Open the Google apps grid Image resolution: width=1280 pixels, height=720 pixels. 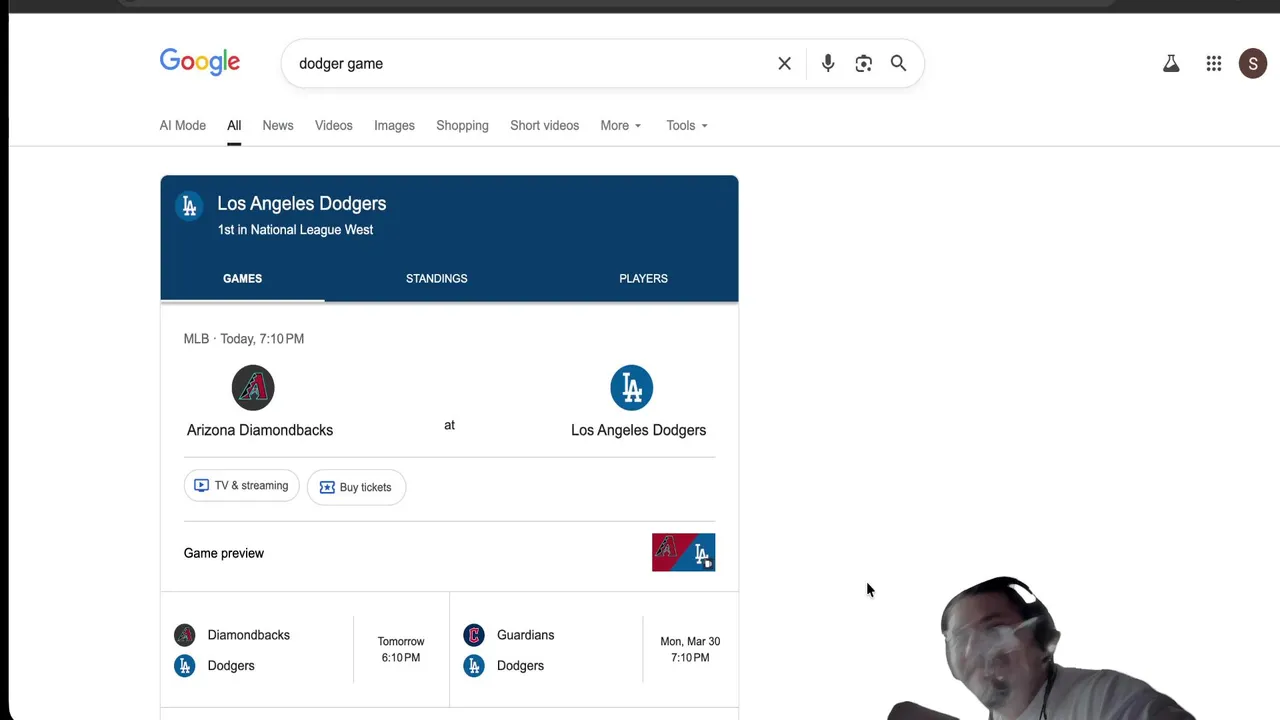[1214, 64]
